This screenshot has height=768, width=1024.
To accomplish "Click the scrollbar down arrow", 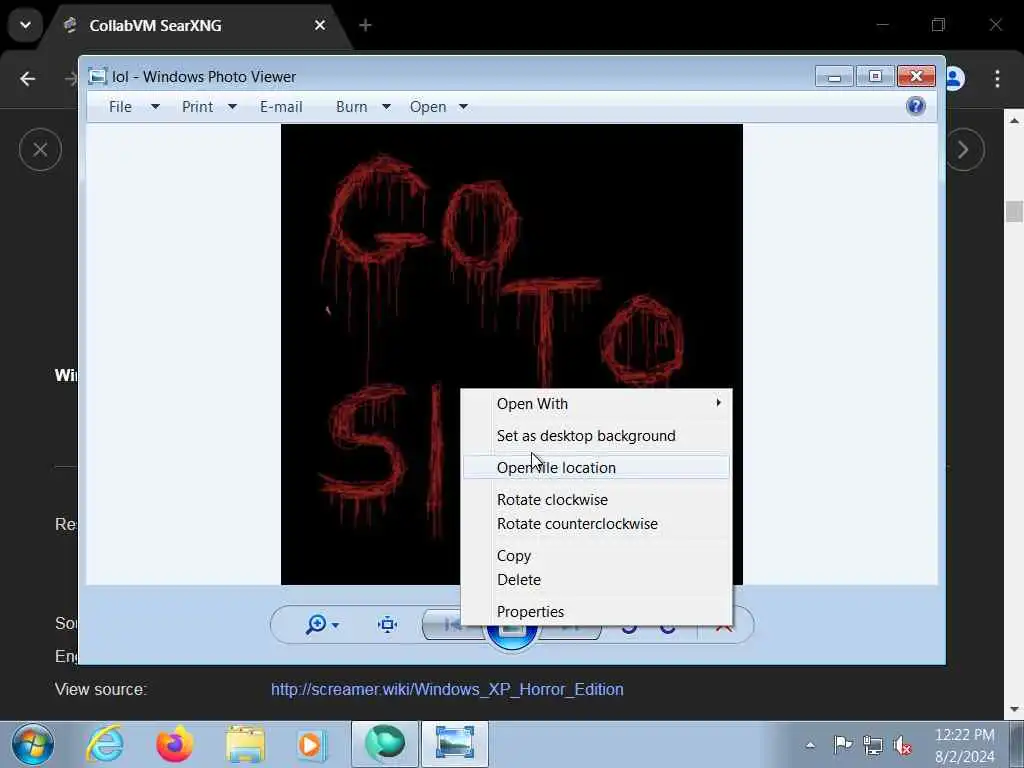I will [1014, 709].
